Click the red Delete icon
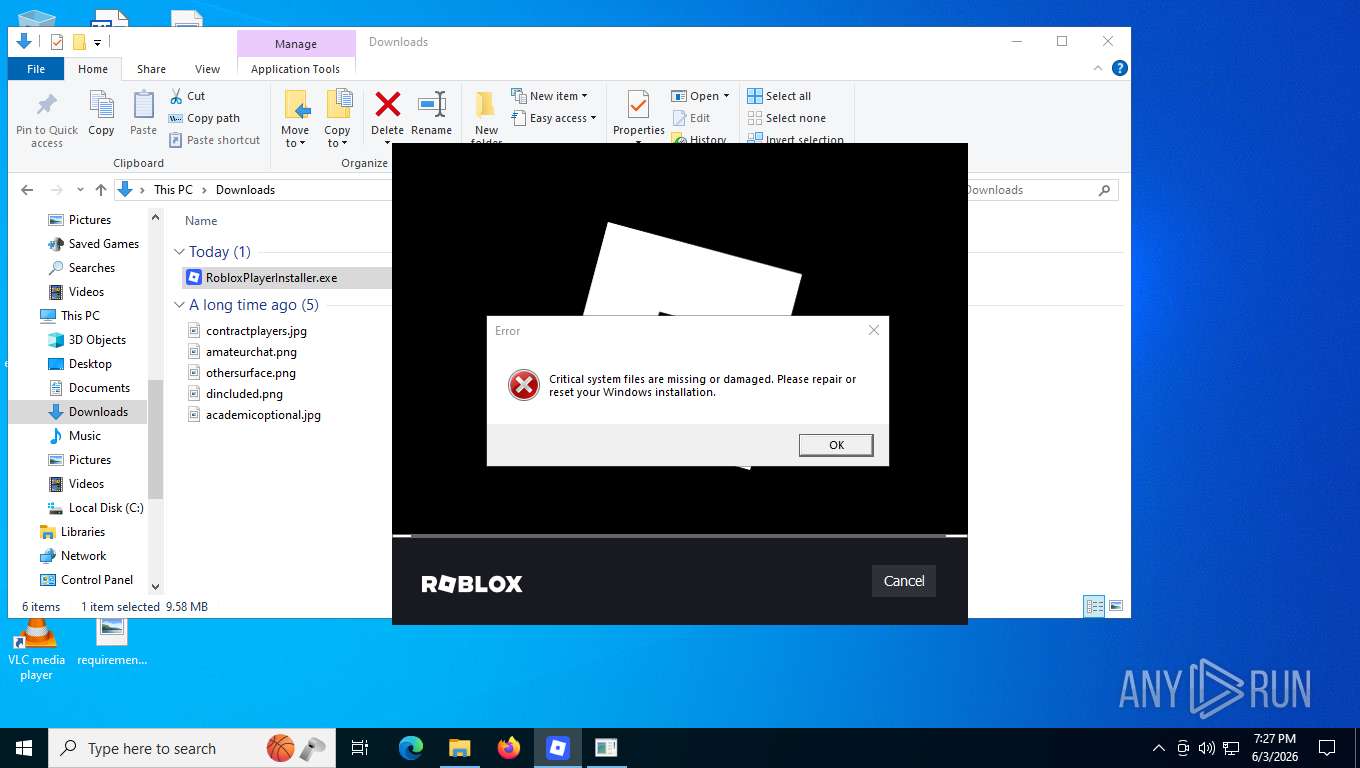Image resolution: width=1360 pixels, height=768 pixels. click(x=387, y=104)
